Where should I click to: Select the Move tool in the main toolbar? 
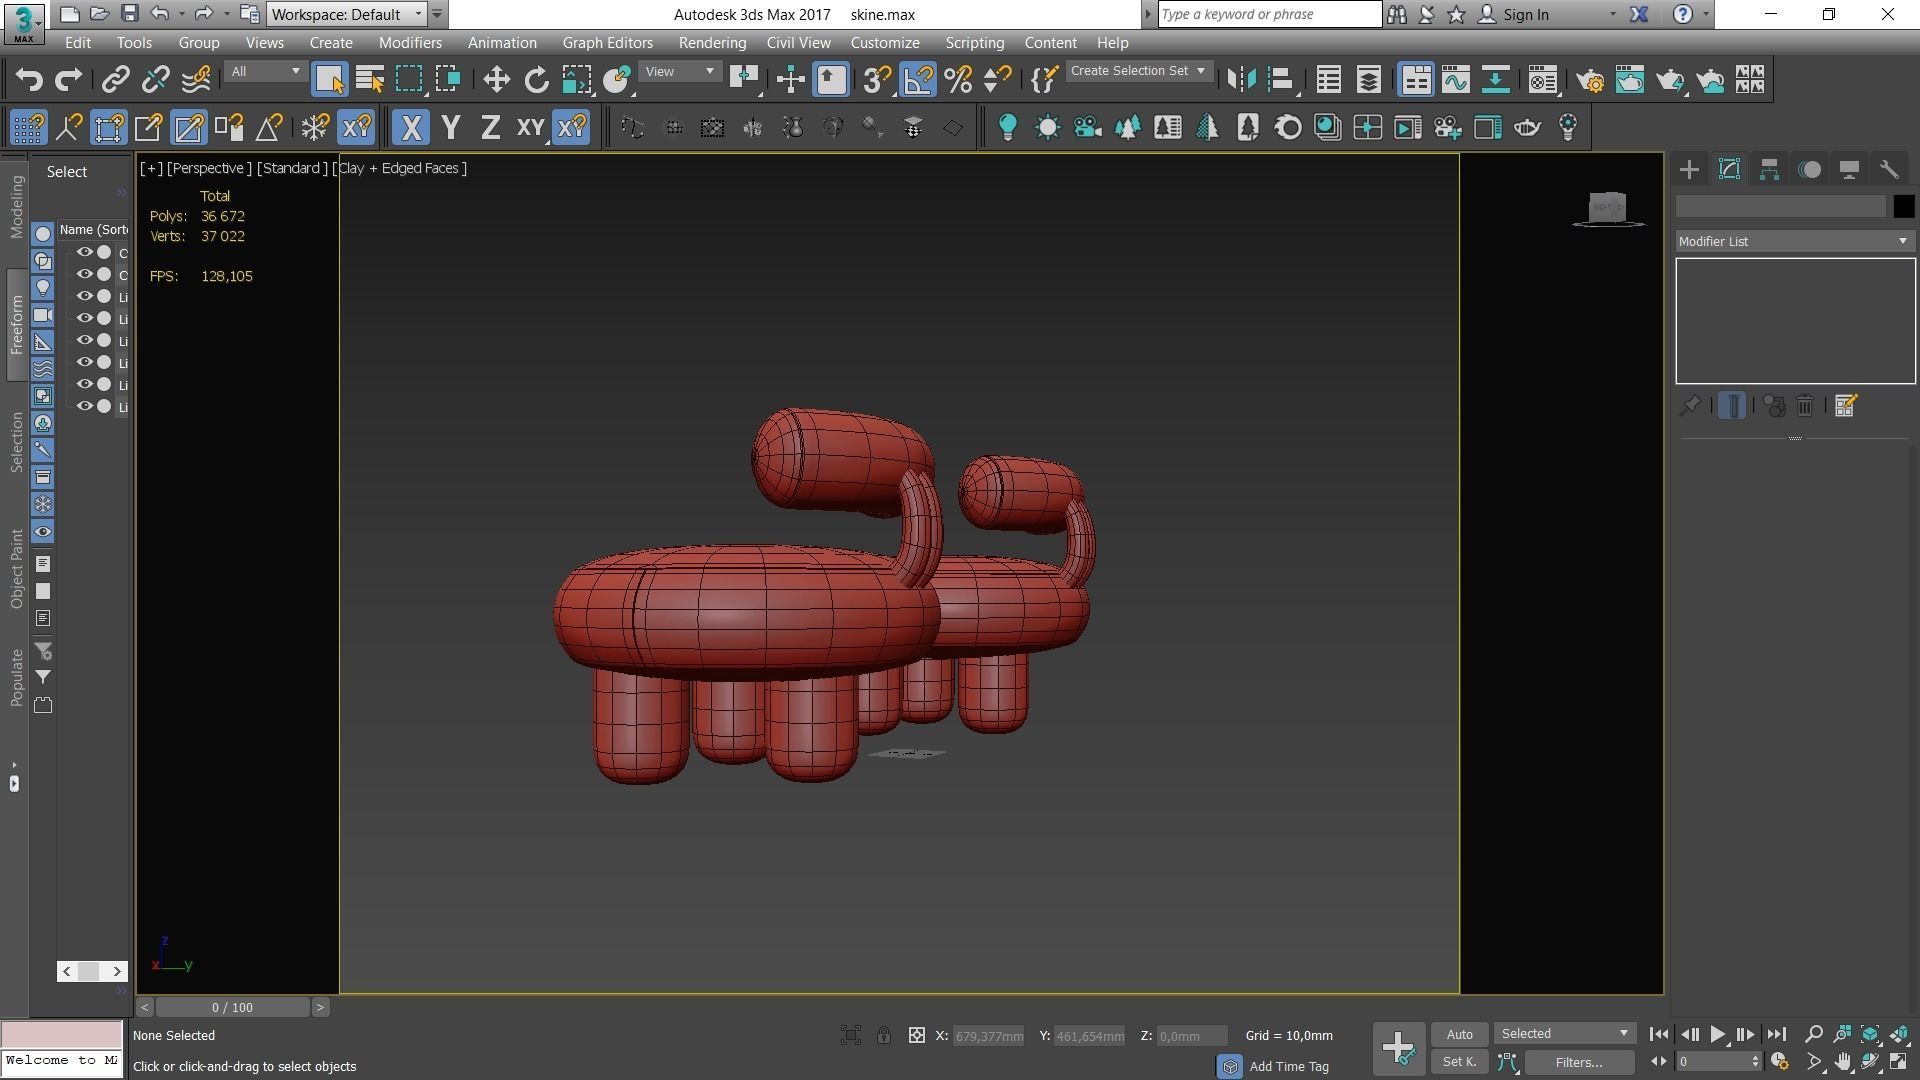coord(496,80)
